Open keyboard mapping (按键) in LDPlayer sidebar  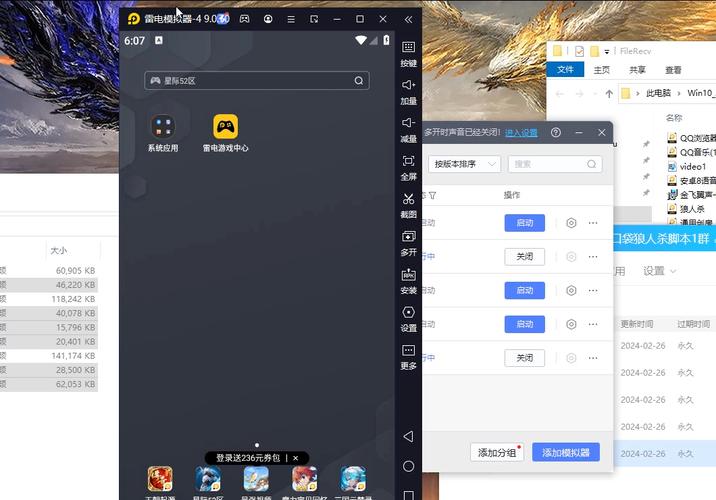pos(408,54)
